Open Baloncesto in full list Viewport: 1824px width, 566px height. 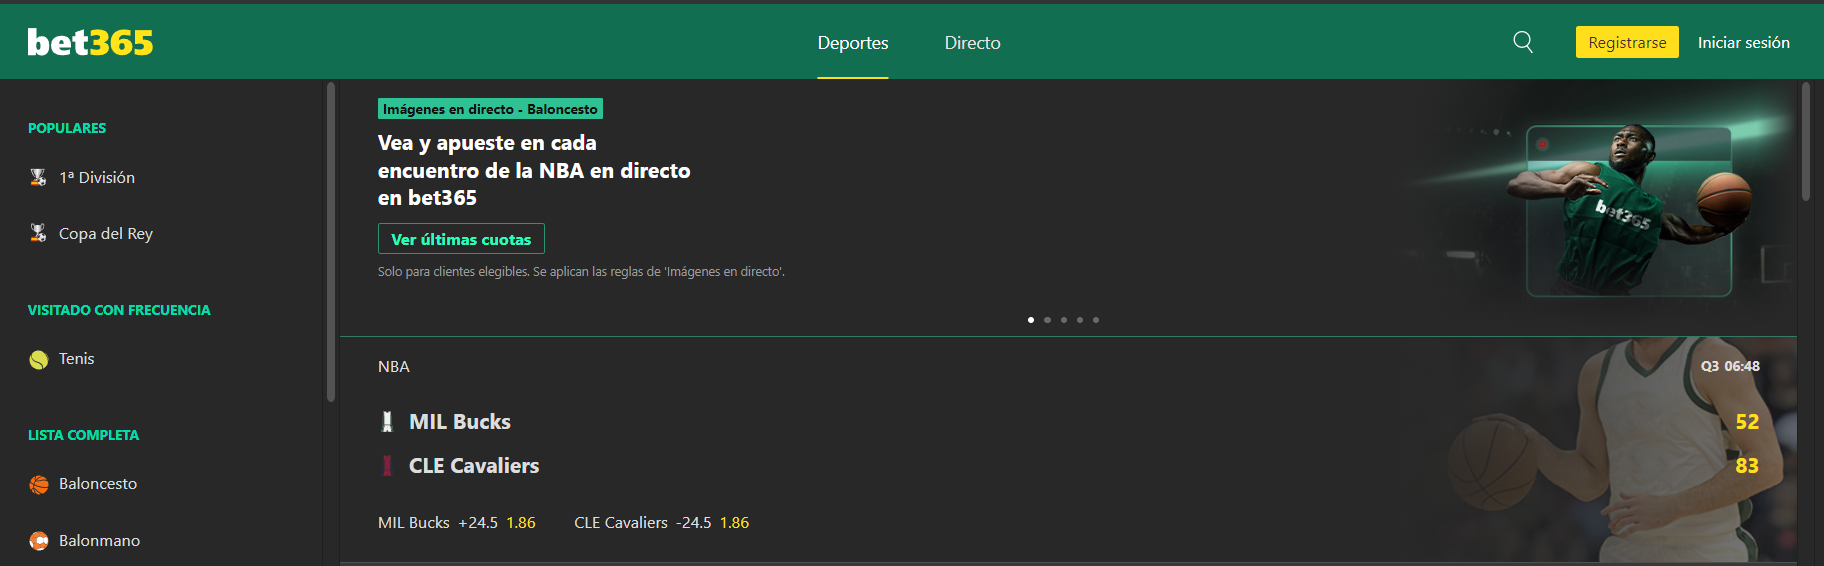pyautogui.click(x=98, y=483)
